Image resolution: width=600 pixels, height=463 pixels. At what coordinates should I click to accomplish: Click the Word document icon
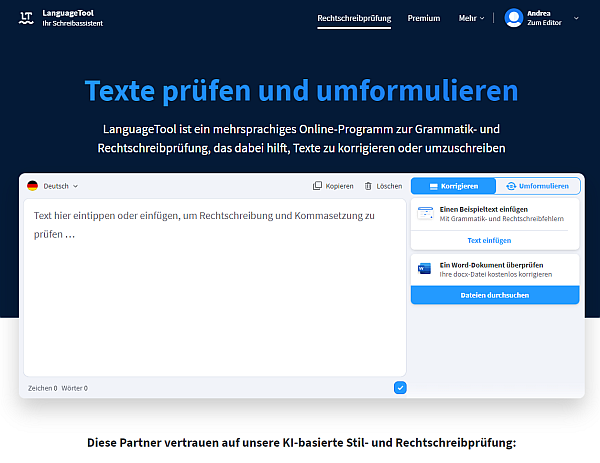pos(424,269)
